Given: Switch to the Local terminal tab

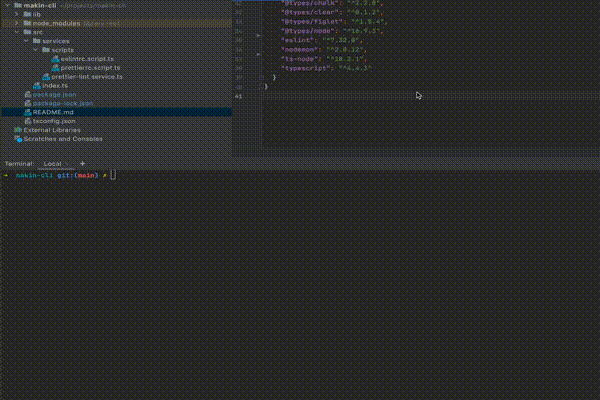Looking at the screenshot, I should click(x=52, y=163).
